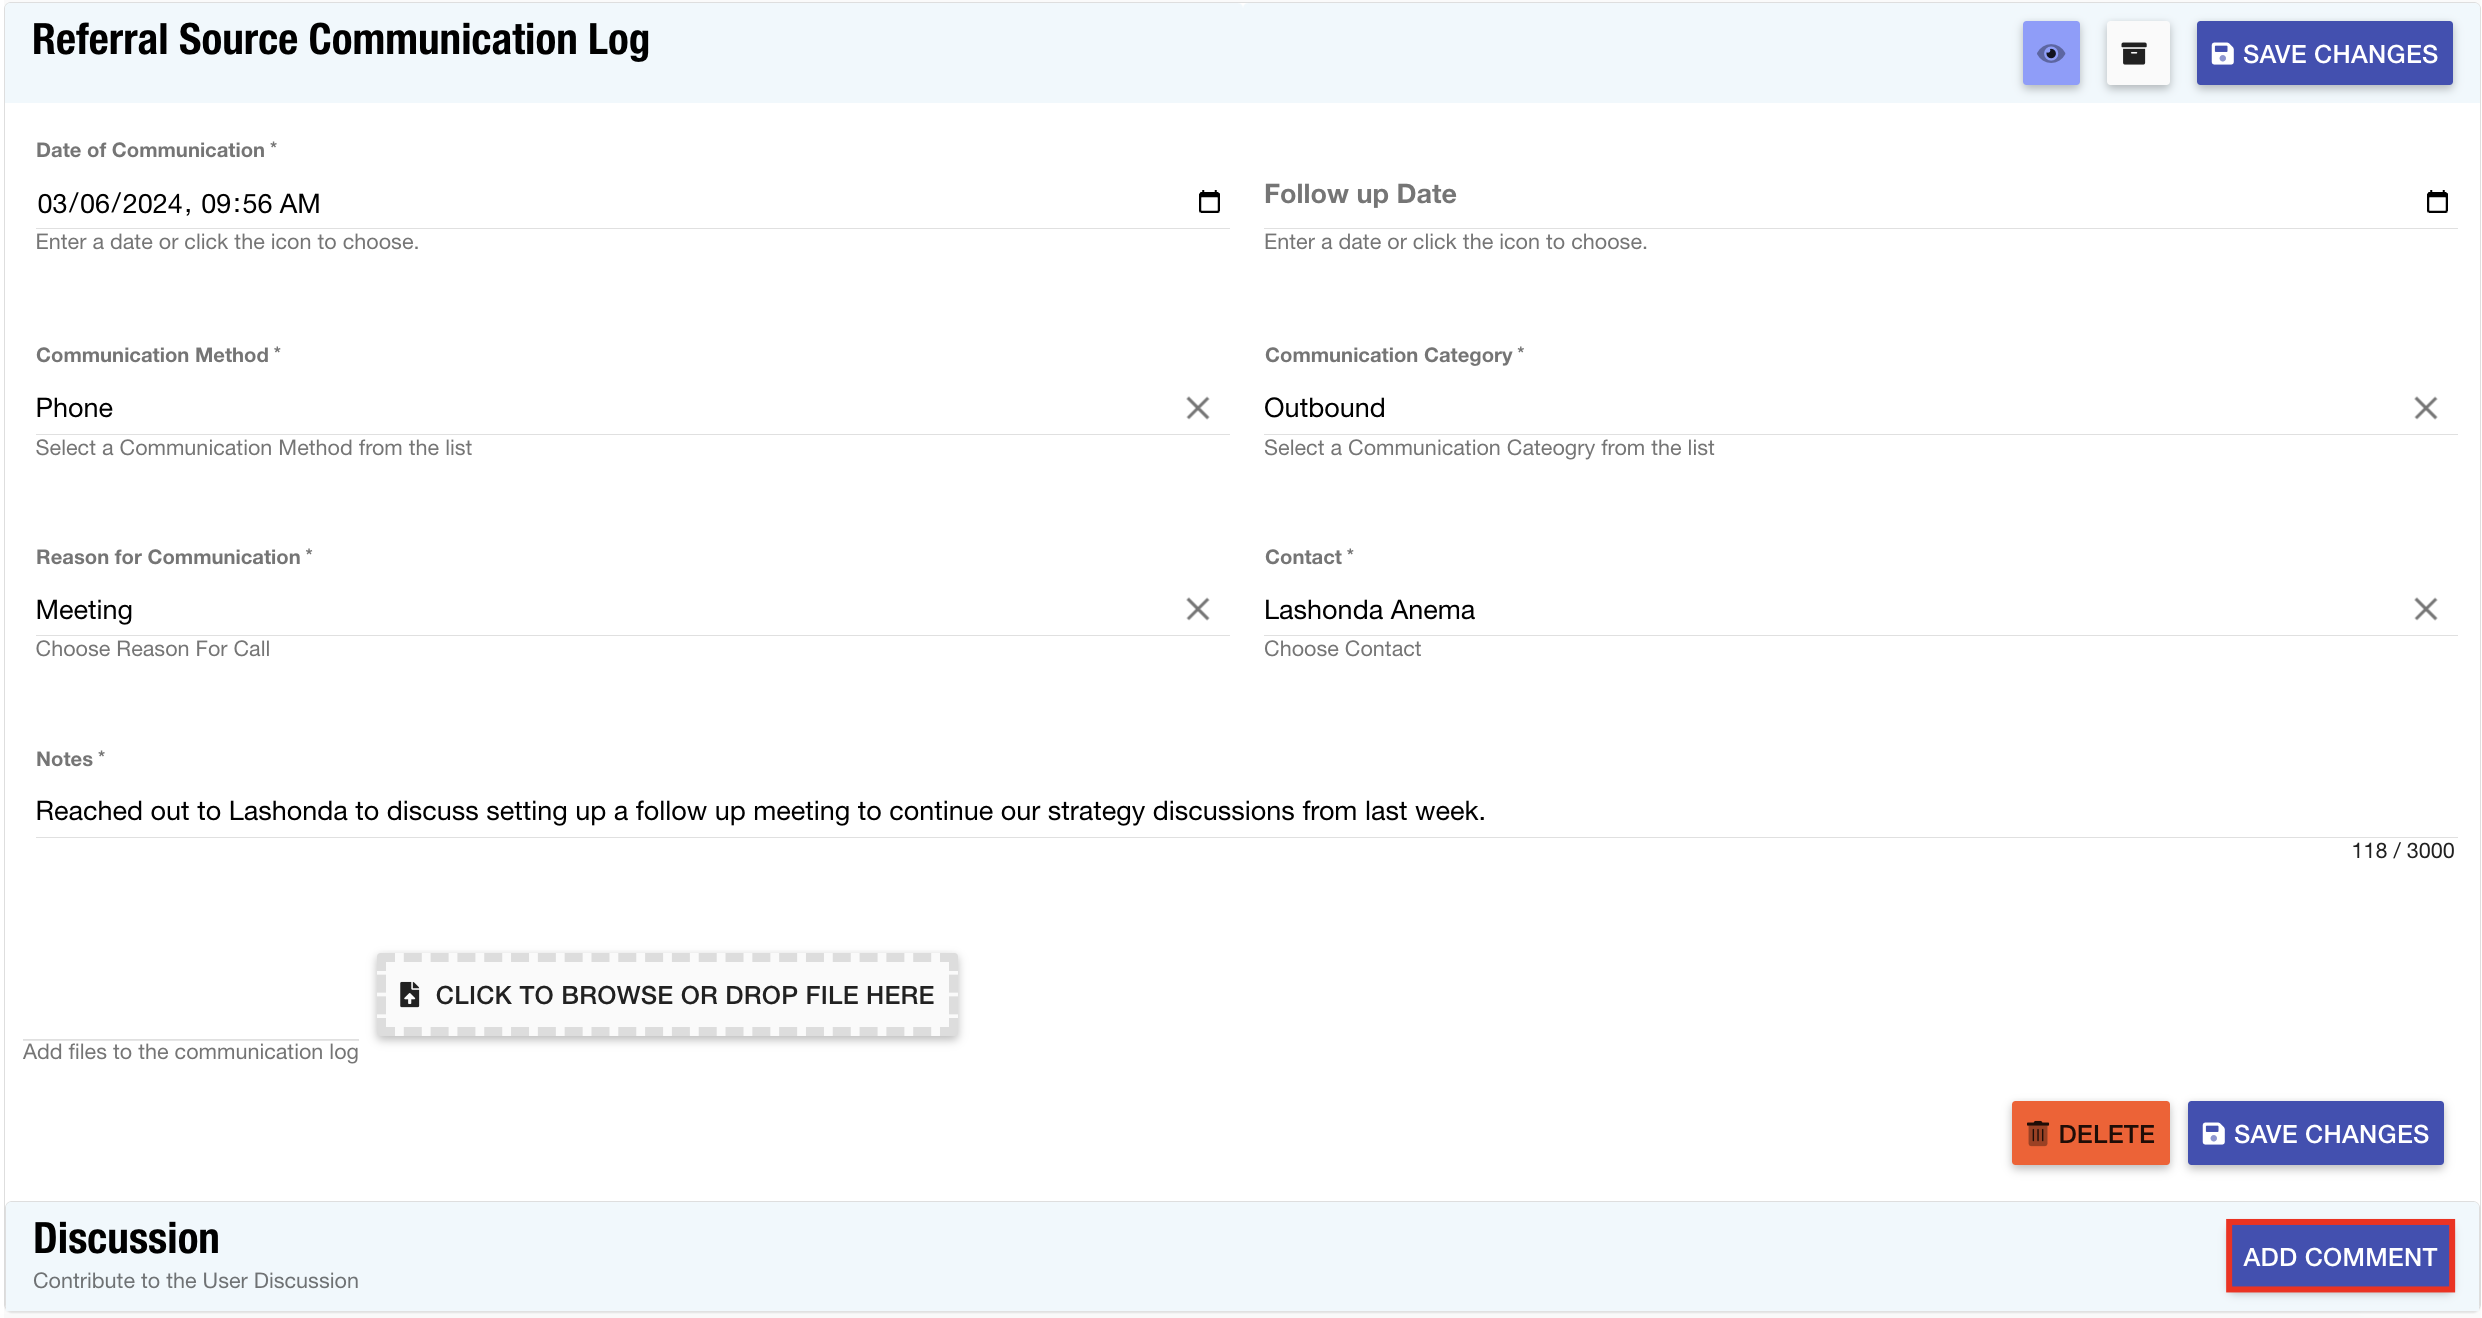This screenshot has width=2482, height=1318.
Task: Click Add Comment in Discussion
Action: tap(2338, 1256)
